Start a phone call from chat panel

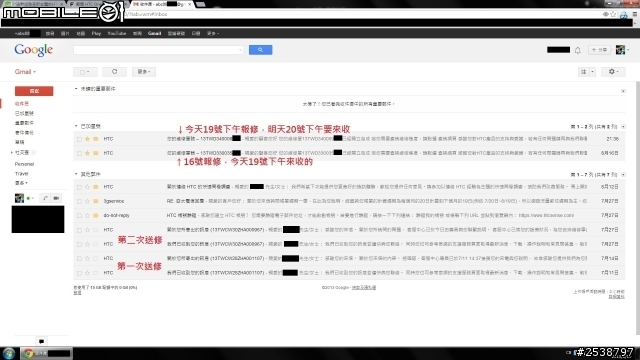45,198
